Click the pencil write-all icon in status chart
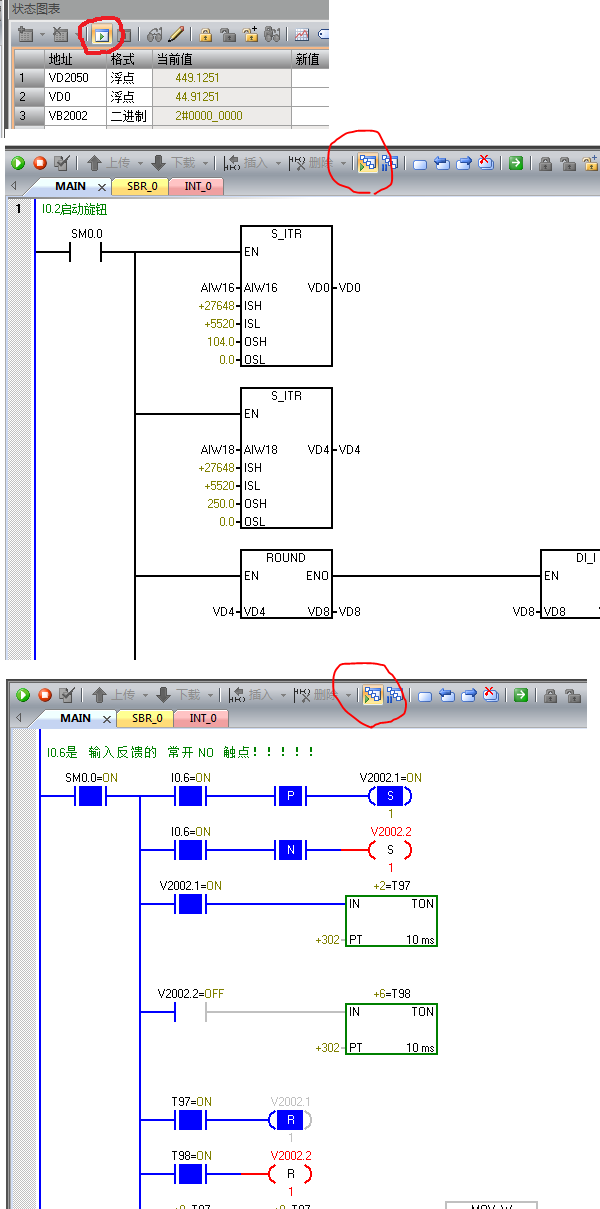The image size is (600, 1209). 176,35
